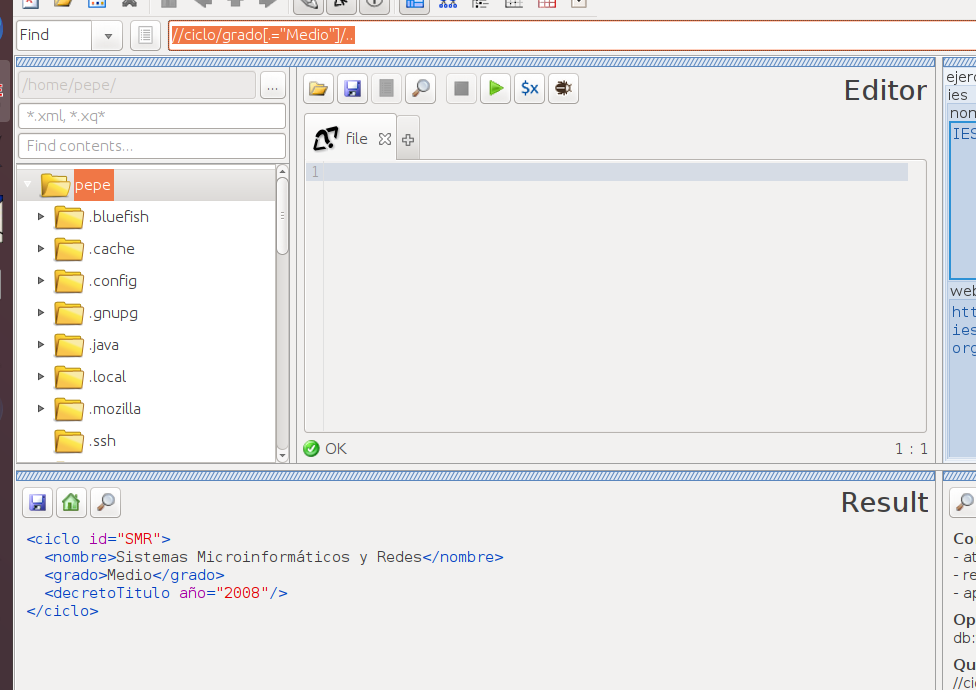Save the editor file with the floppy icon
The image size is (976, 690).
tap(352, 88)
